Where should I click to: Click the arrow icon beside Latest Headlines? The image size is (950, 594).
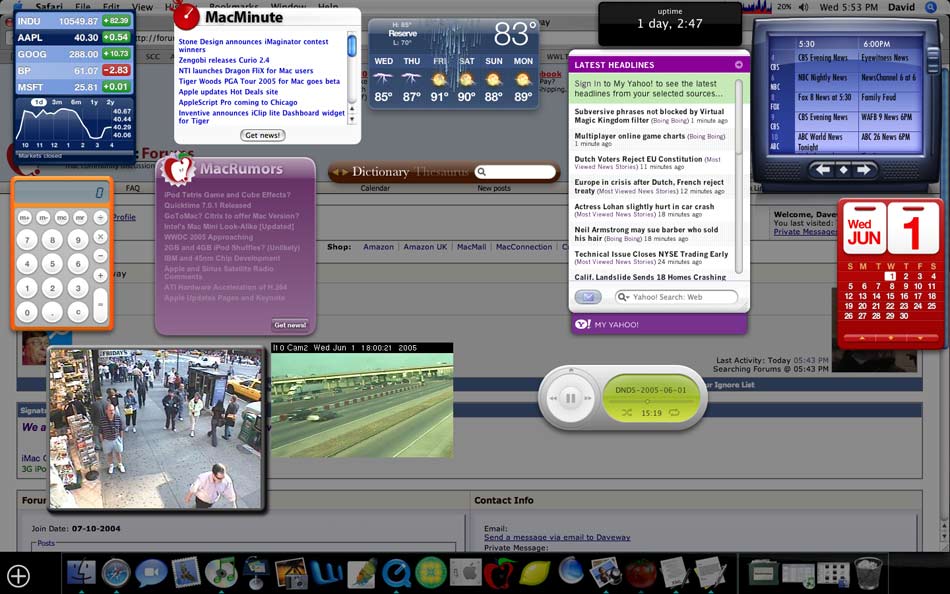coord(739,64)
